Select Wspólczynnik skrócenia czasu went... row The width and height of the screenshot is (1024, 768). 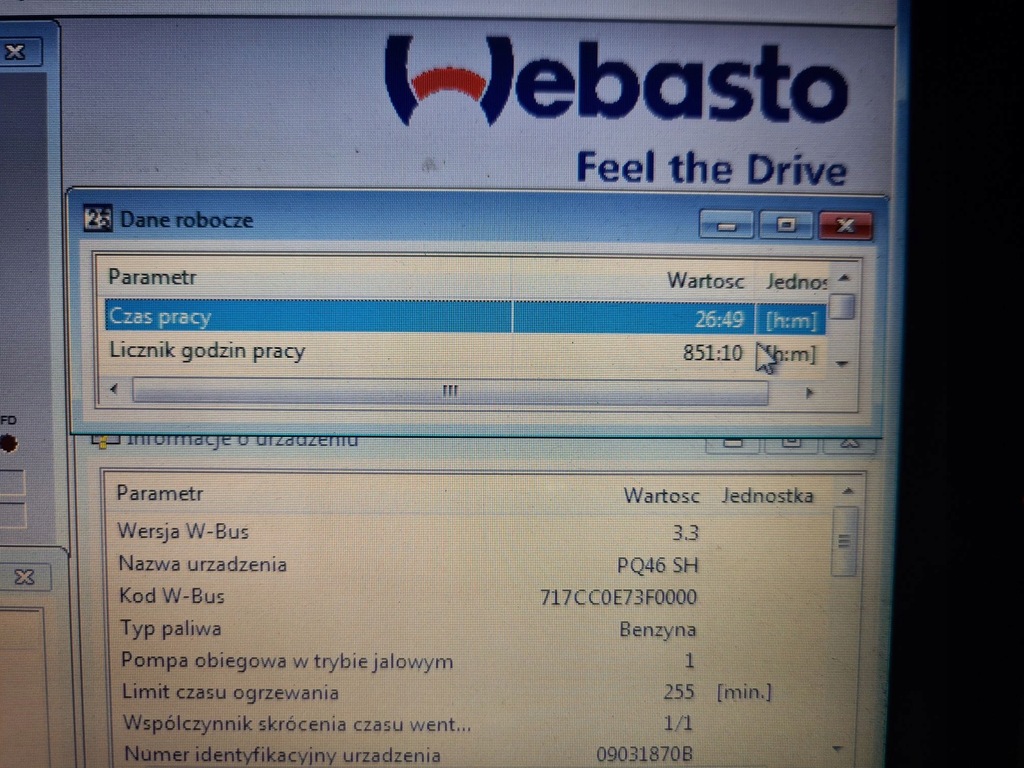pos(470,724)
